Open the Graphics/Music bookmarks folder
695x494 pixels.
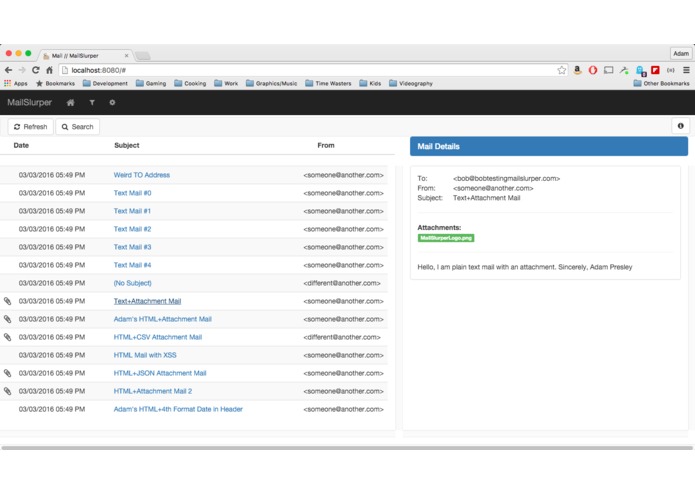pyautogui.click(x=271, y=83)
